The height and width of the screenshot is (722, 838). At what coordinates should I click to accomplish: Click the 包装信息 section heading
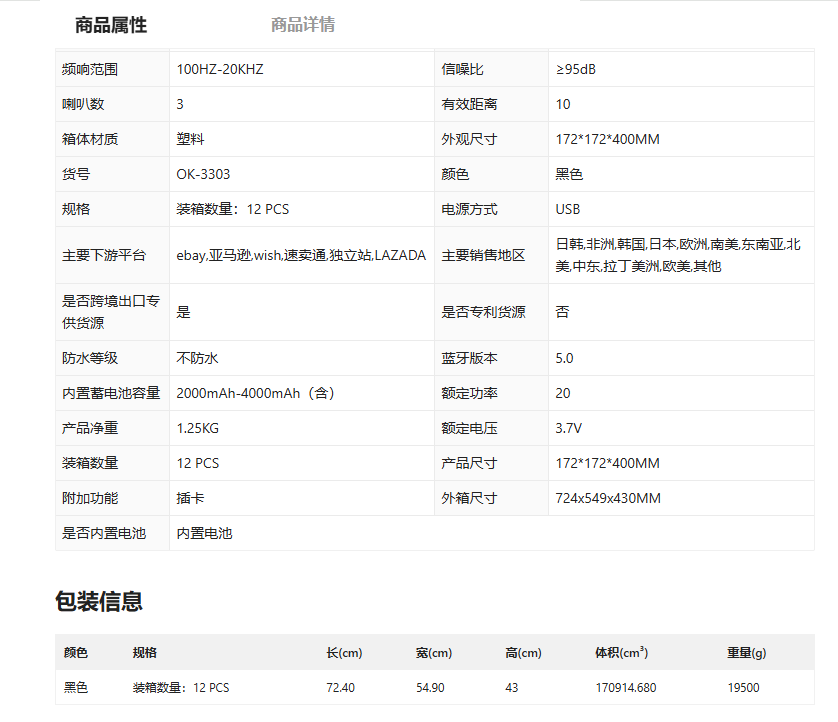tap(98, 601)
